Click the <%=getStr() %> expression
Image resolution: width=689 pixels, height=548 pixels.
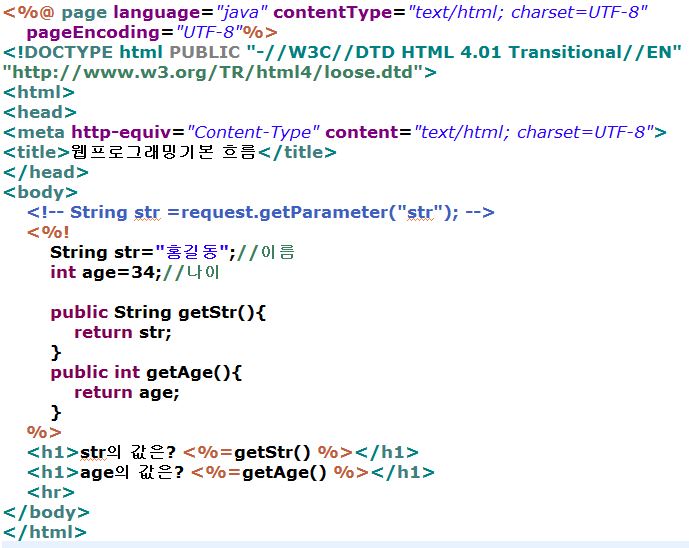(x=268, y=453)
